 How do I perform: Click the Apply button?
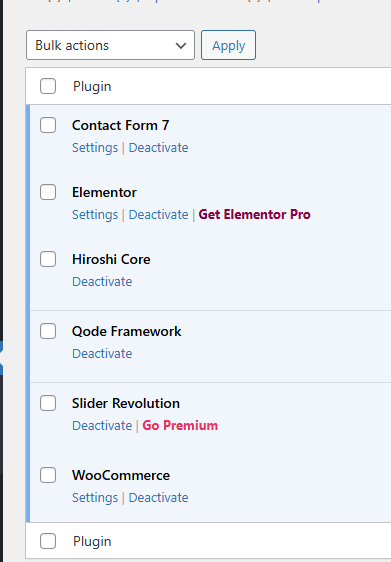(228, 45)
